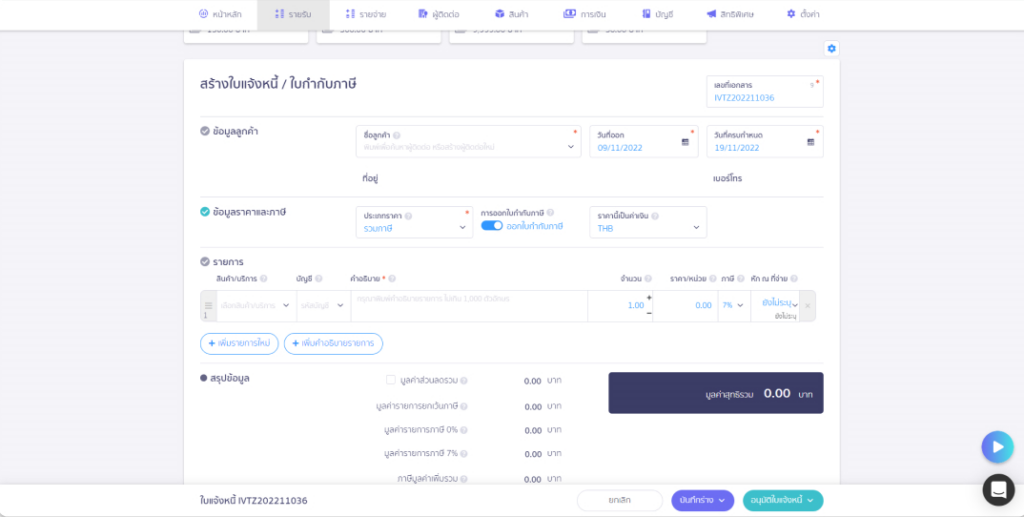
Task: Decrease quantity with the minus stepper
Action: [649, 313]
